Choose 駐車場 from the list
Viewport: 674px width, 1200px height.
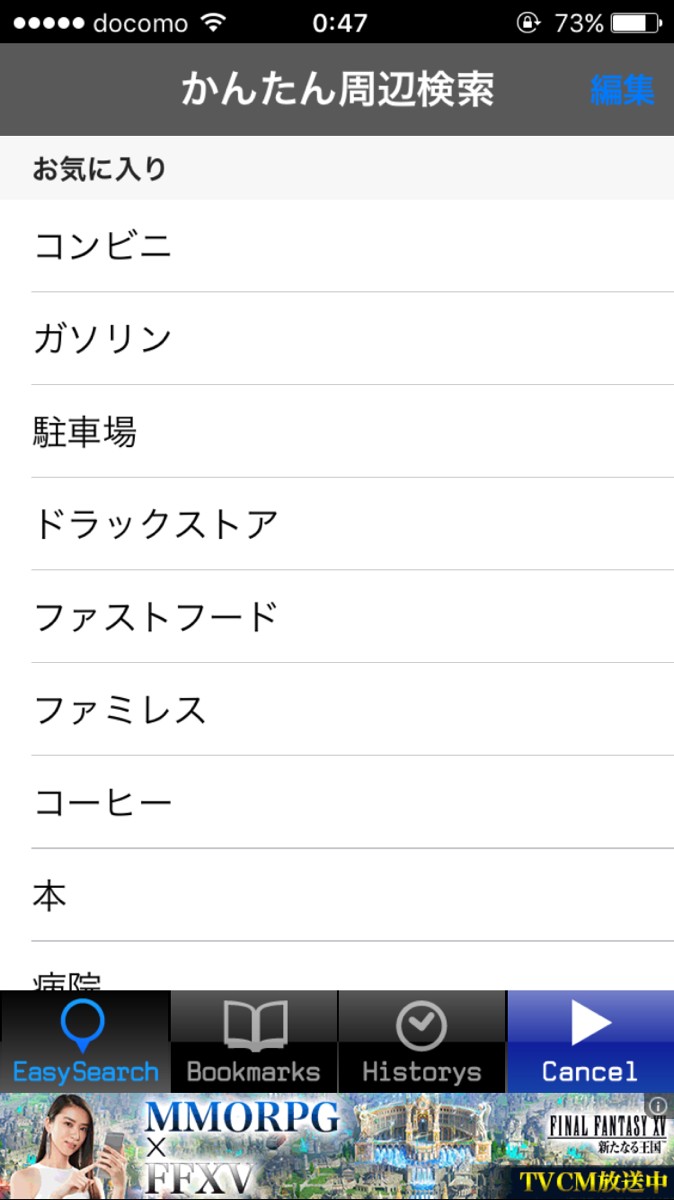pos(85,432)
